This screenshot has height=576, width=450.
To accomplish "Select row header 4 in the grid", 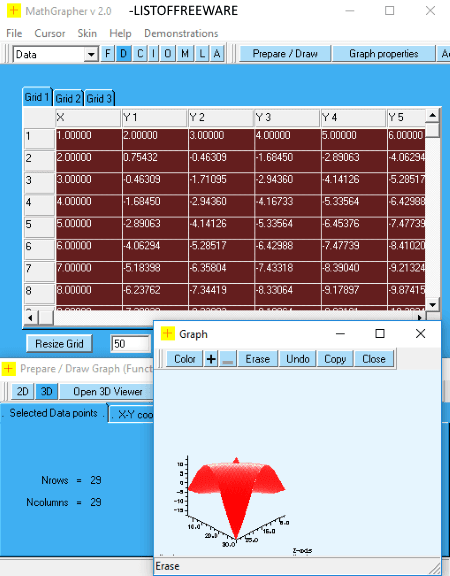I will pyautogui.click(x=39, y=205).
